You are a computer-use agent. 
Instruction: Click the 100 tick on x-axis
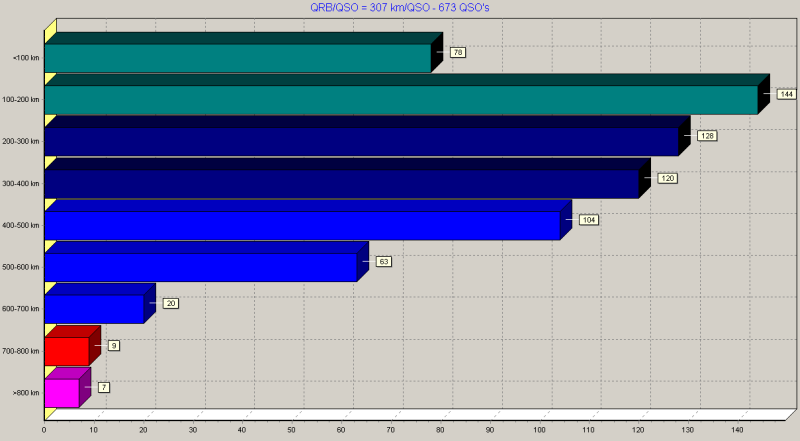click(x=539, y=430)
